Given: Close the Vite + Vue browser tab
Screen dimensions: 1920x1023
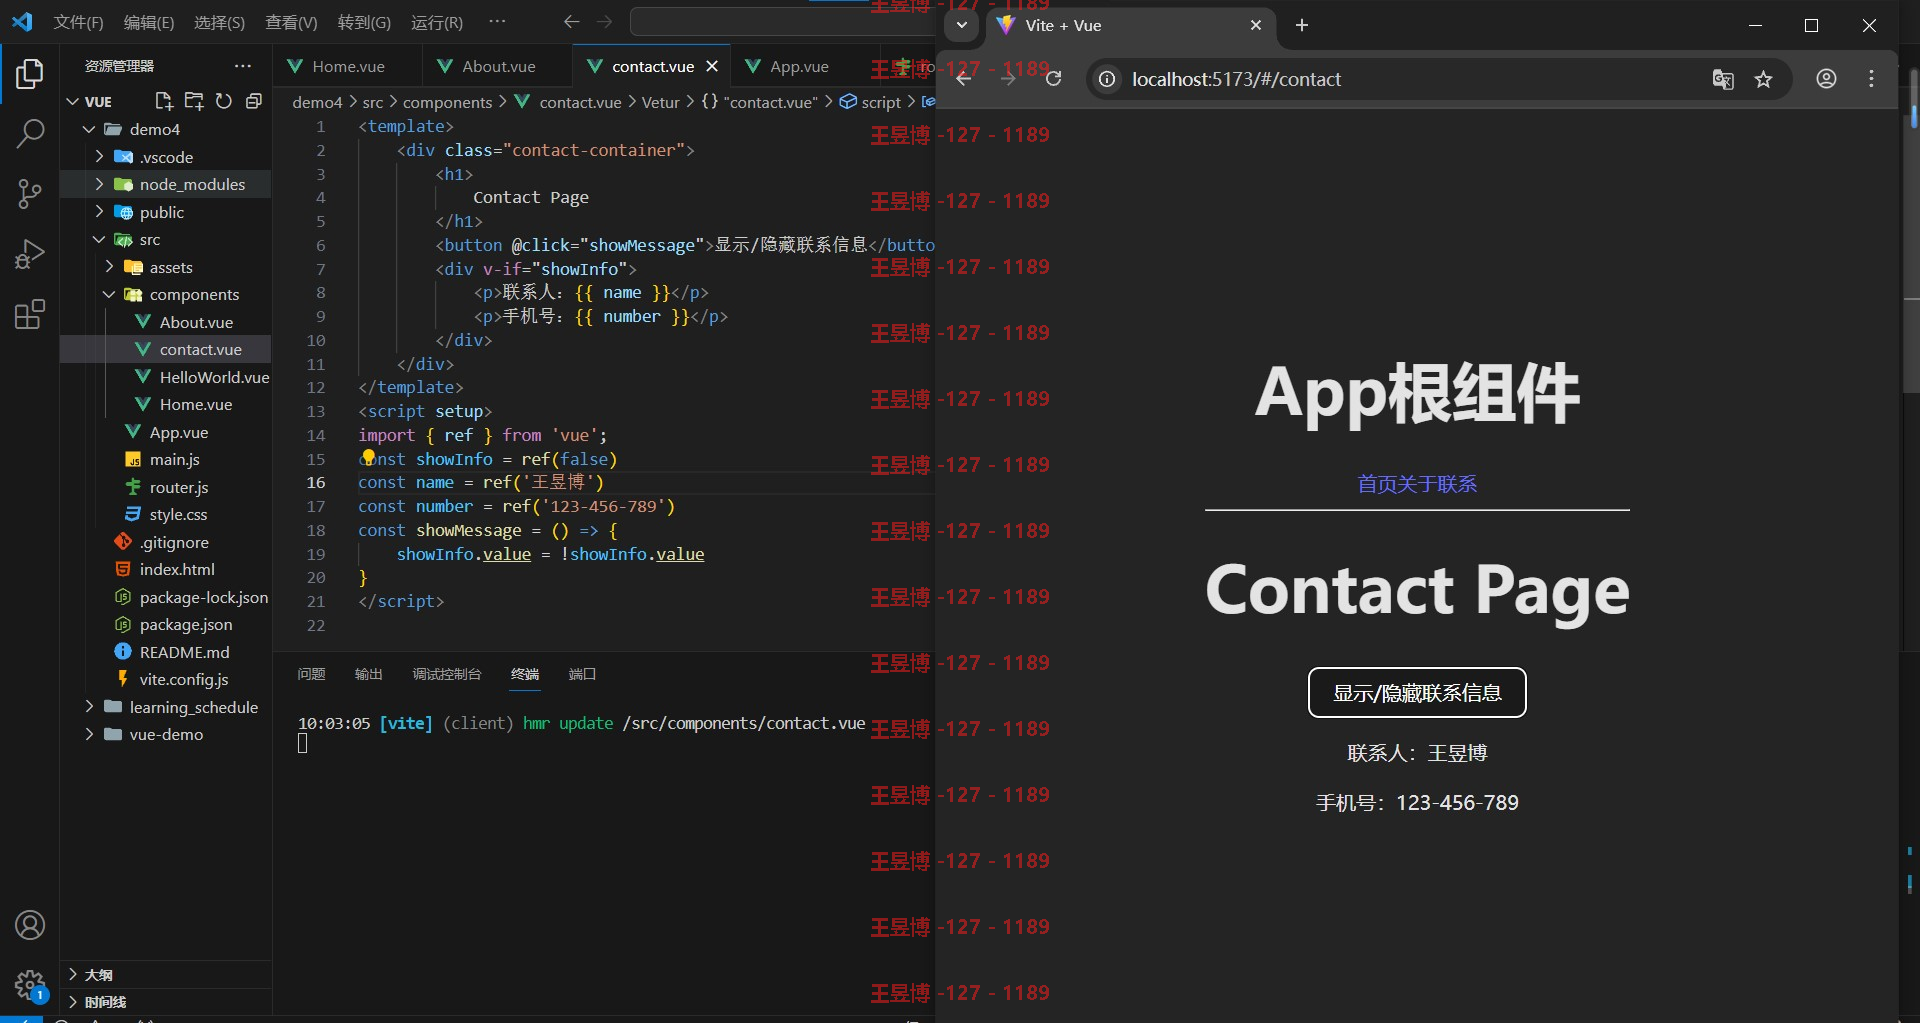Looking at the screenshot, I should [1256, 25].
